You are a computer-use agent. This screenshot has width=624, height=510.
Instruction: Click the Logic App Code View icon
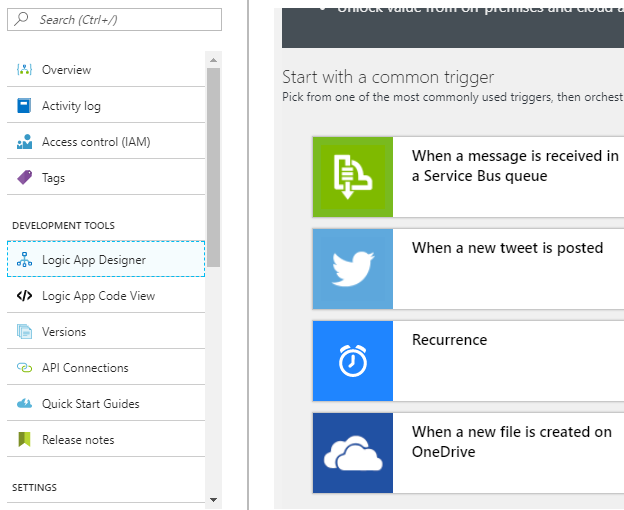tap(25, 296)
